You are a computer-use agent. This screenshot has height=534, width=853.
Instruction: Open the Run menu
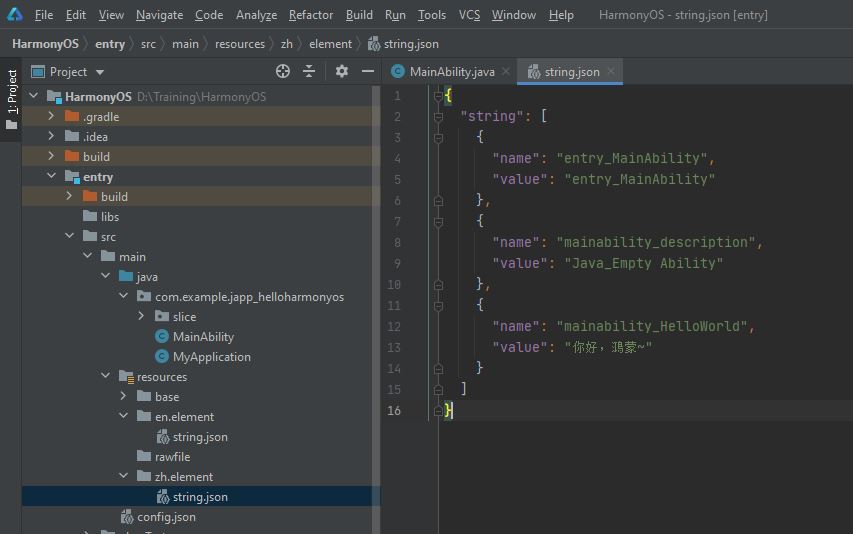point(395,15)
